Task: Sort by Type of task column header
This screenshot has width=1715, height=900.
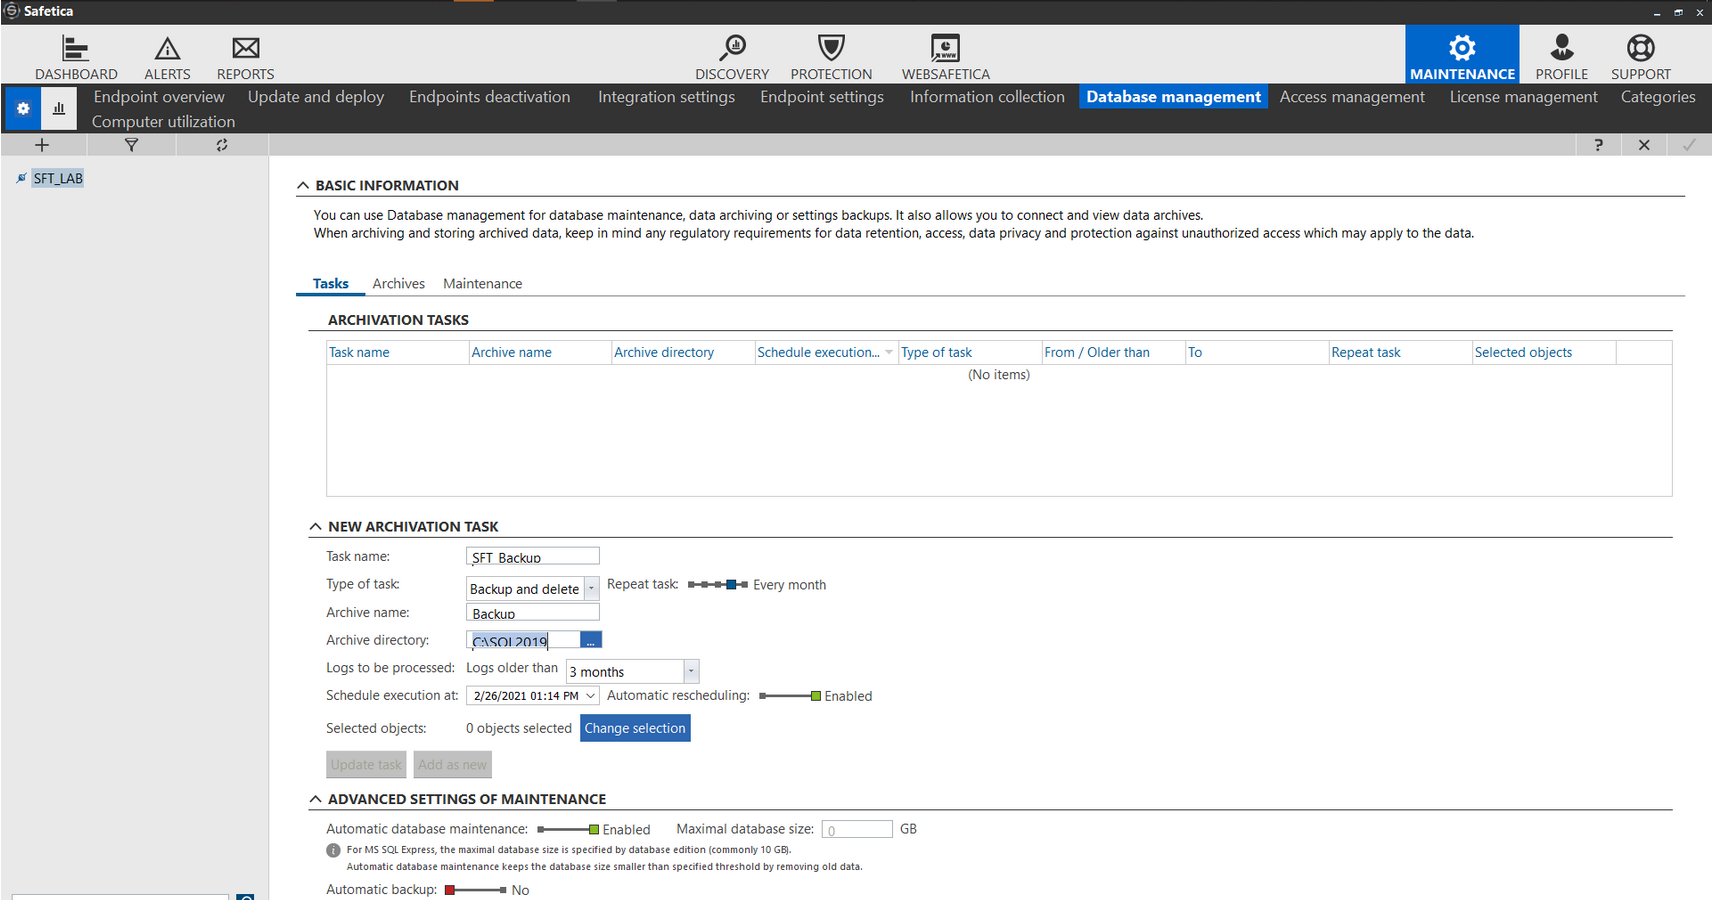Action: point(970,352)
